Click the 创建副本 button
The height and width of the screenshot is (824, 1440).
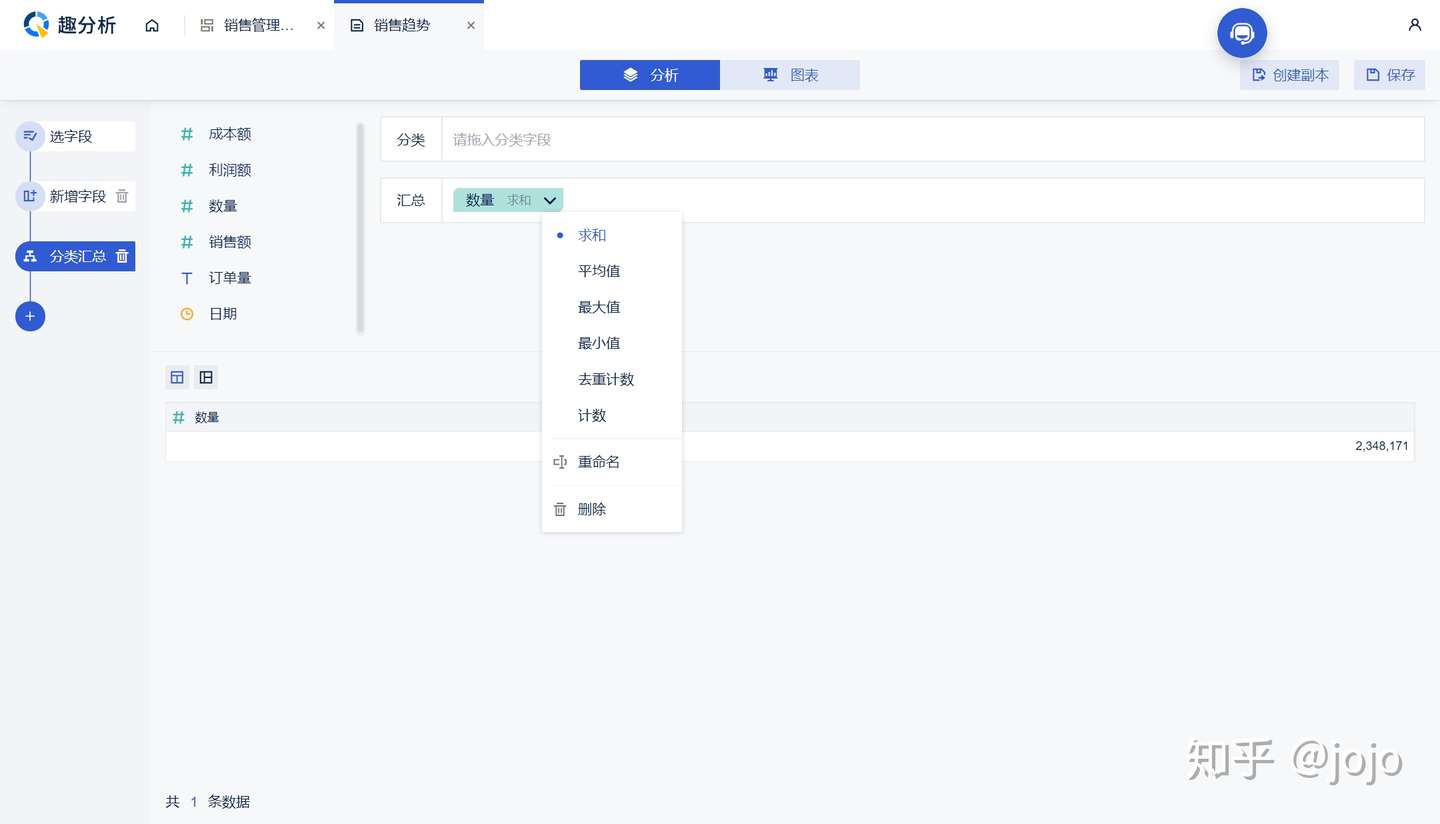pyautogui.click(x=1290, y=75)
